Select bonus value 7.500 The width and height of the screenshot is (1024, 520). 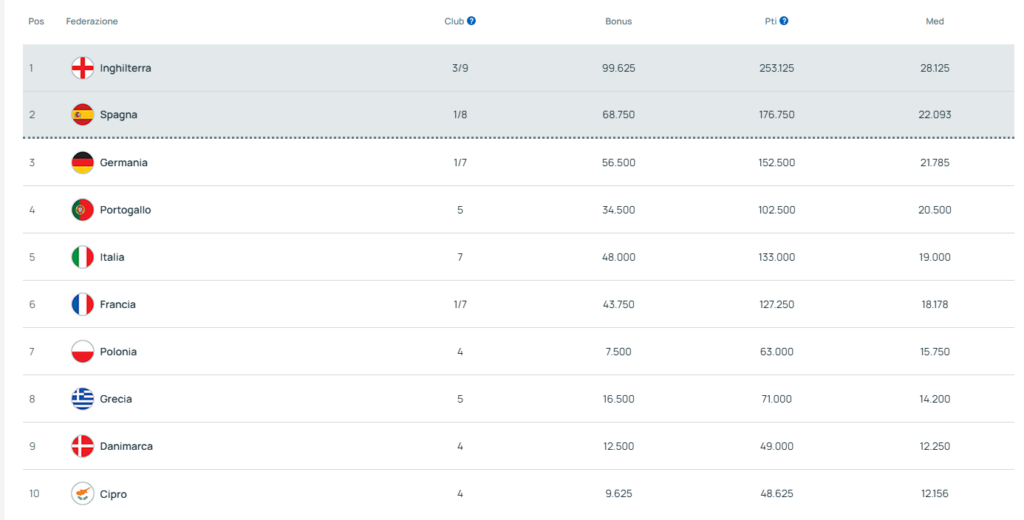tap(618, 351)
